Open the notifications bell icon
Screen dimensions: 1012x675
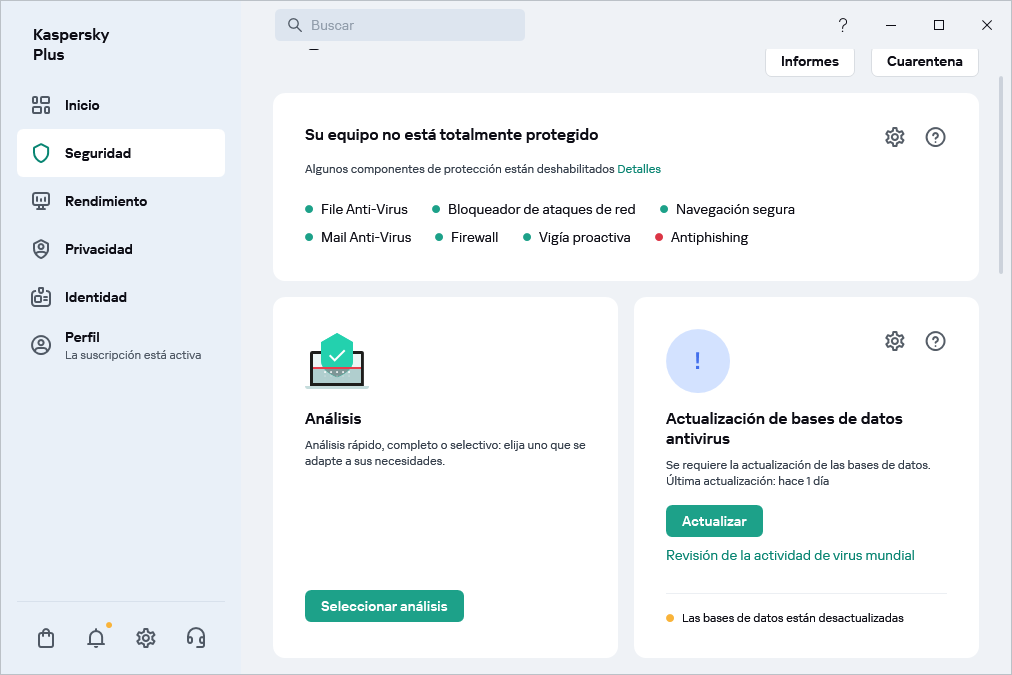[96, 638]
